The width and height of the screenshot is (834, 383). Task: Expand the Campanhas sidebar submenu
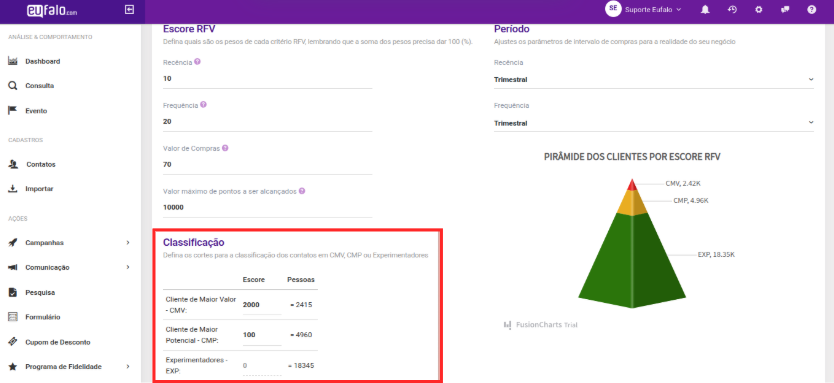[128, 243]
